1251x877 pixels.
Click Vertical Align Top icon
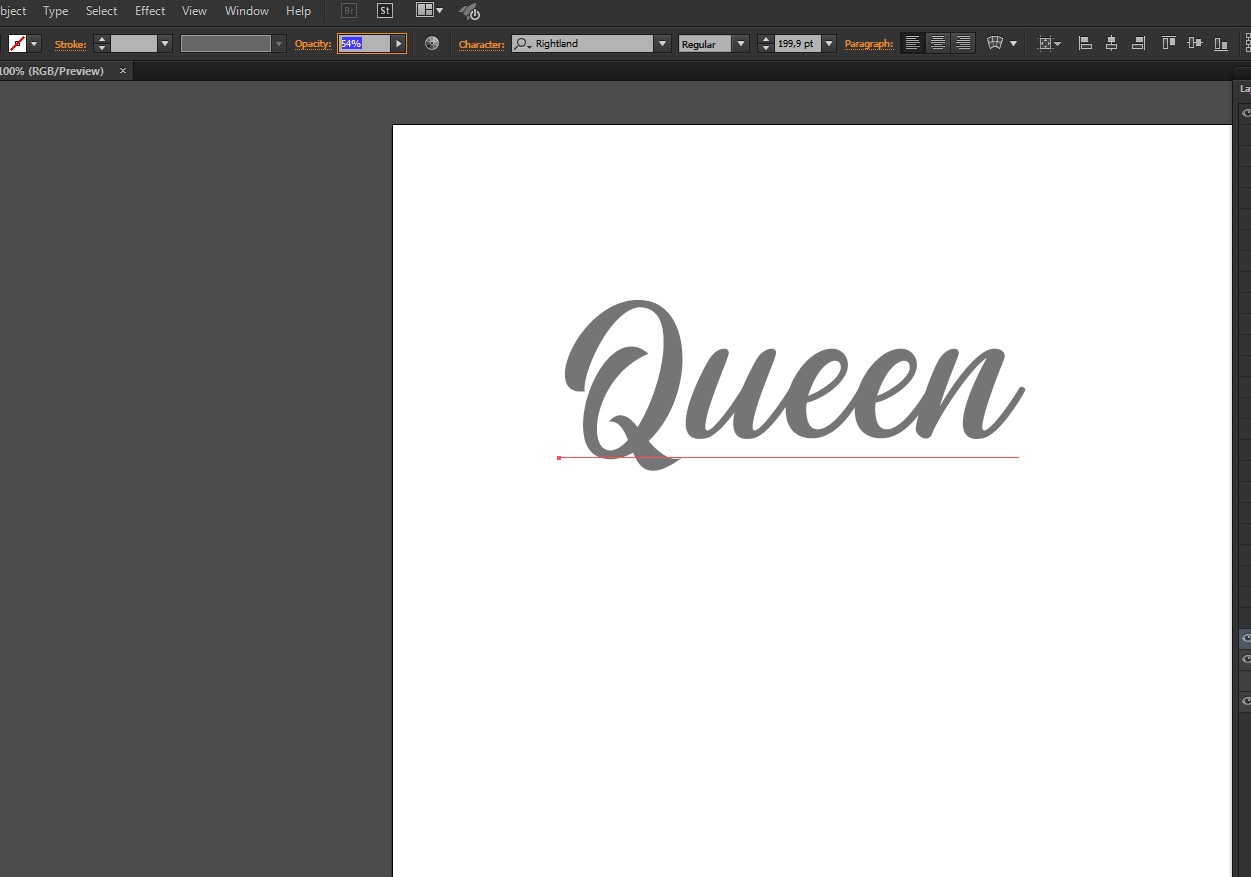pos(1168,44)
